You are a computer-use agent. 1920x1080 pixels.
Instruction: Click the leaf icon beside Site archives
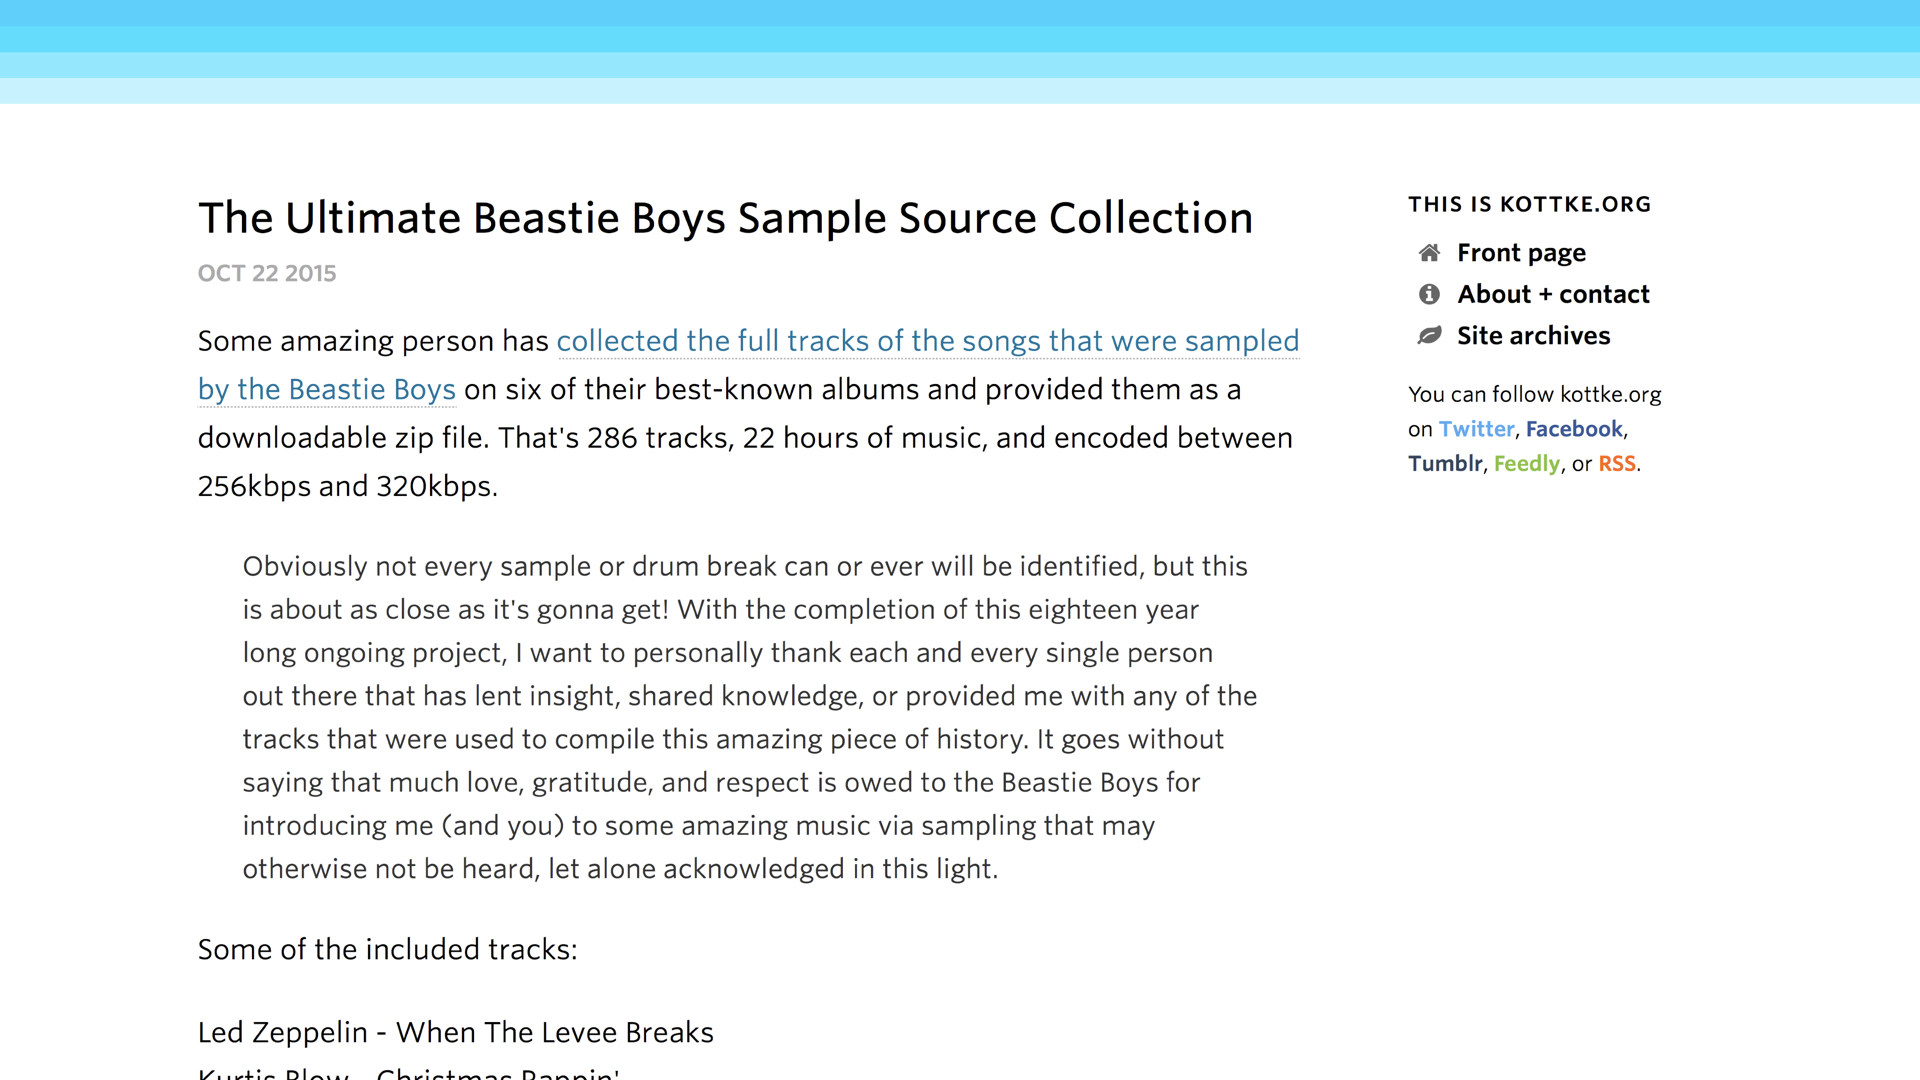1429,335
